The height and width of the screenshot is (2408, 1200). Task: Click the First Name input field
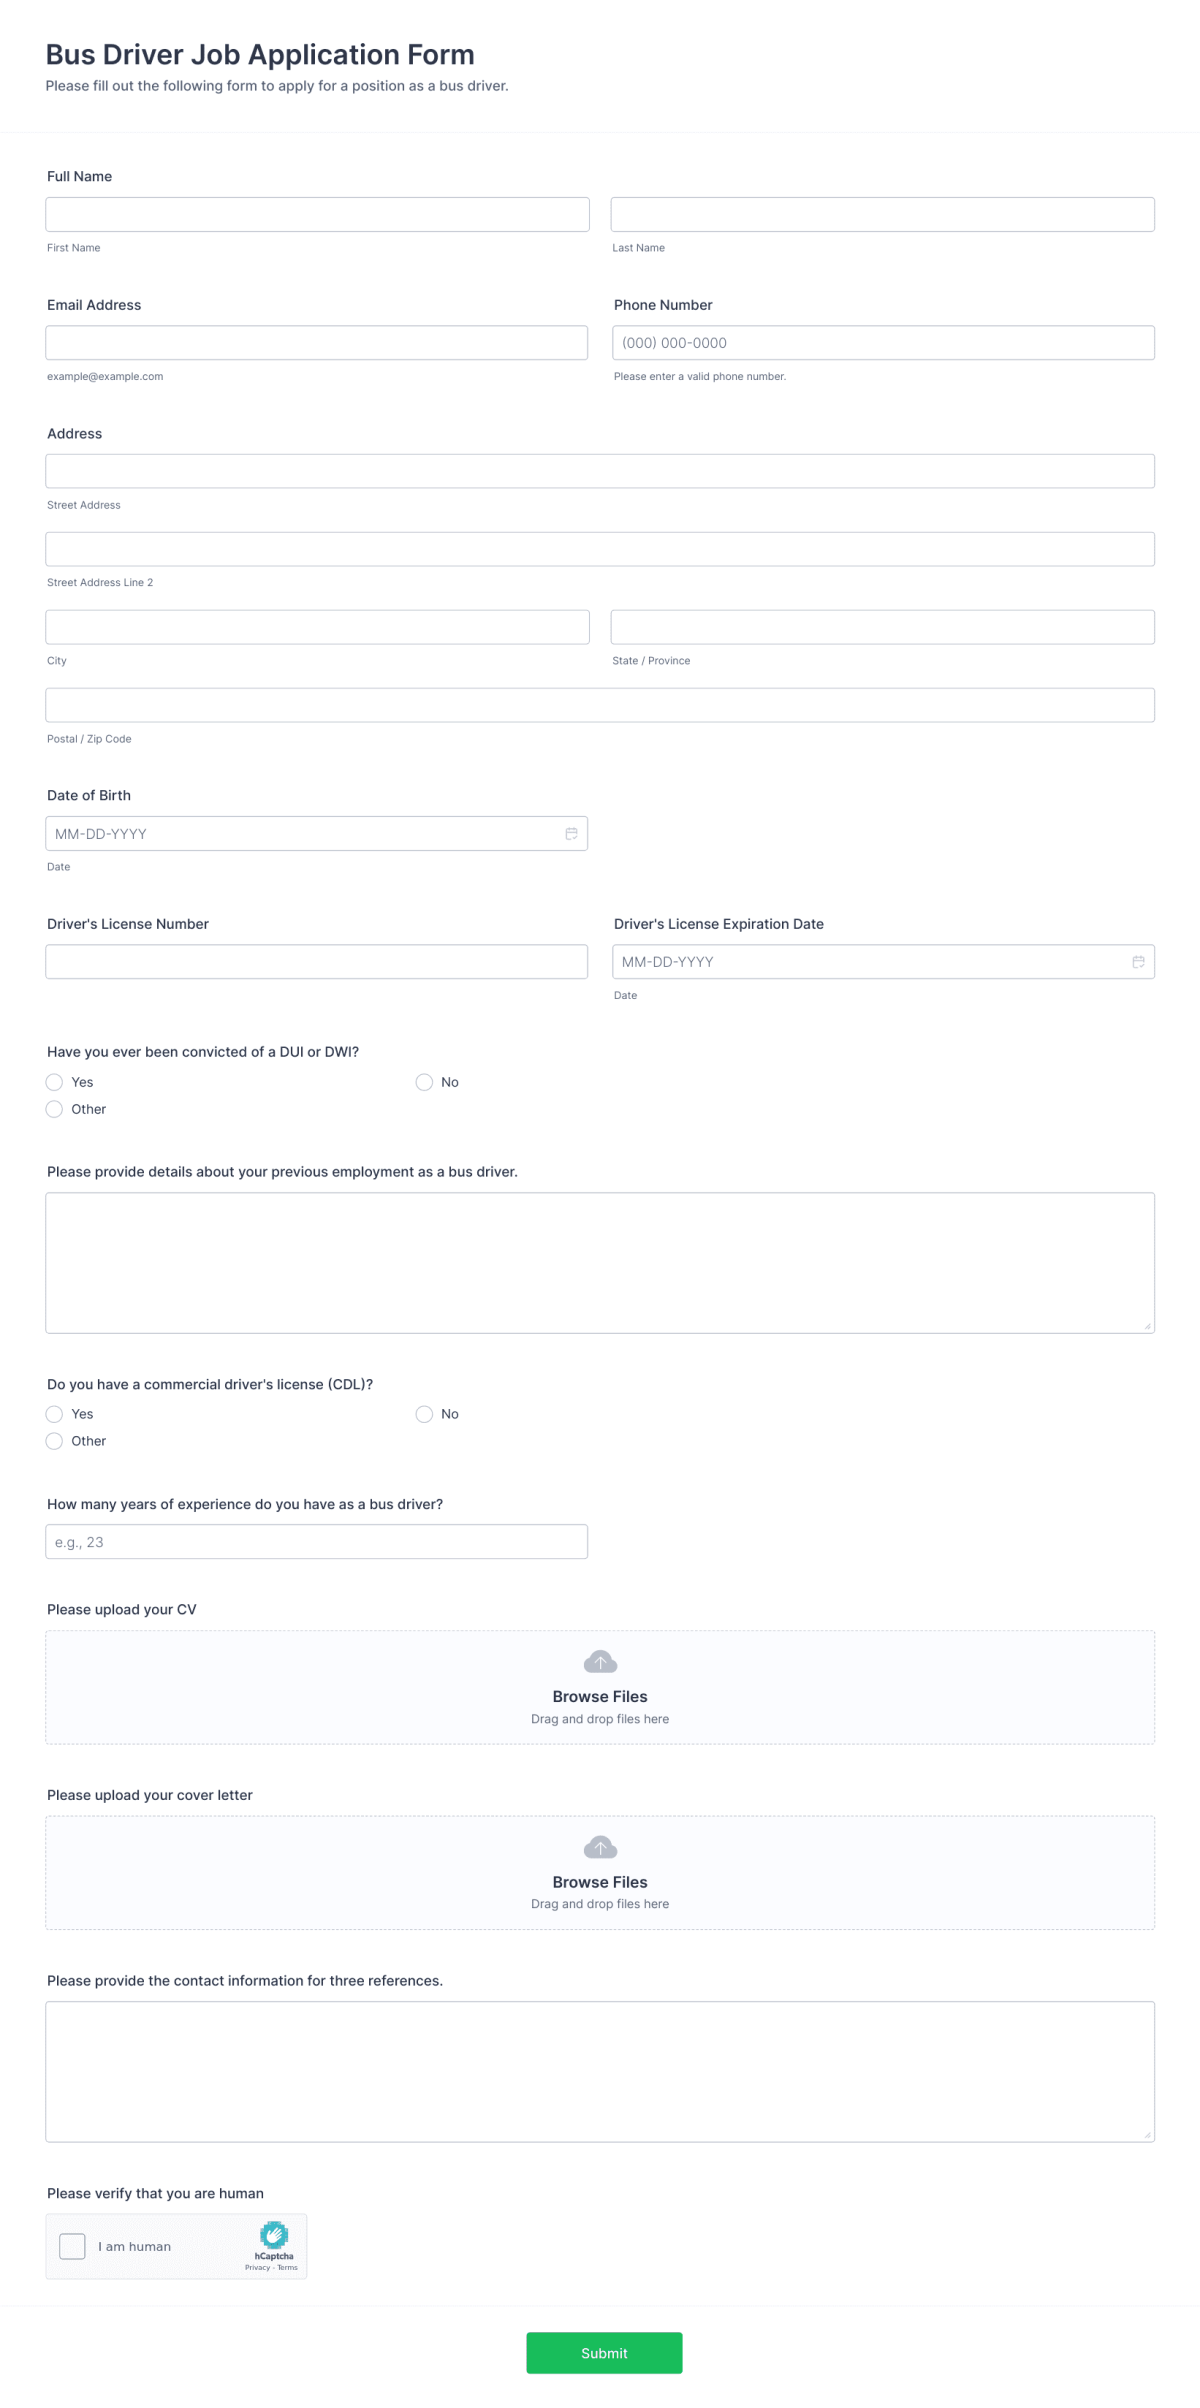tap(317, 213)
